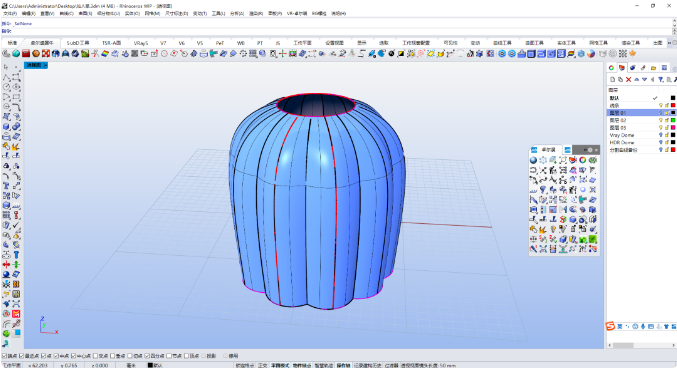Image resolution: width=677 pixels, height=368 pixels.
Task: Move layer up with blue arrow icon
Action: pos(636,79)
